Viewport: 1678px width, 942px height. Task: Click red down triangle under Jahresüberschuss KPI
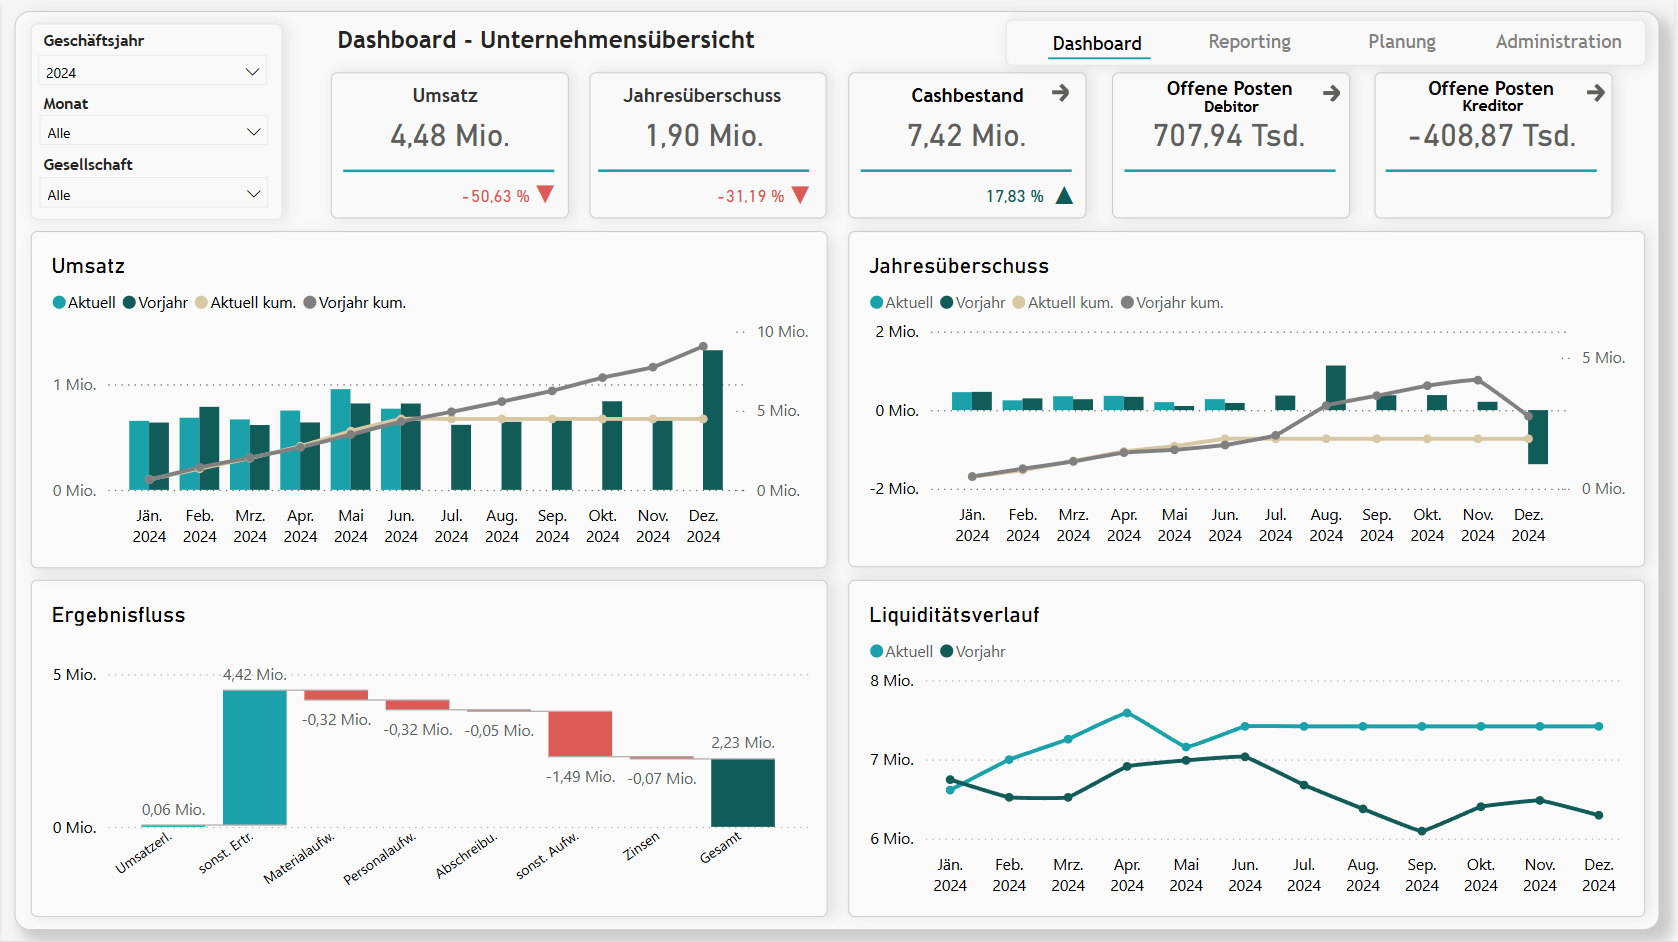800,195
